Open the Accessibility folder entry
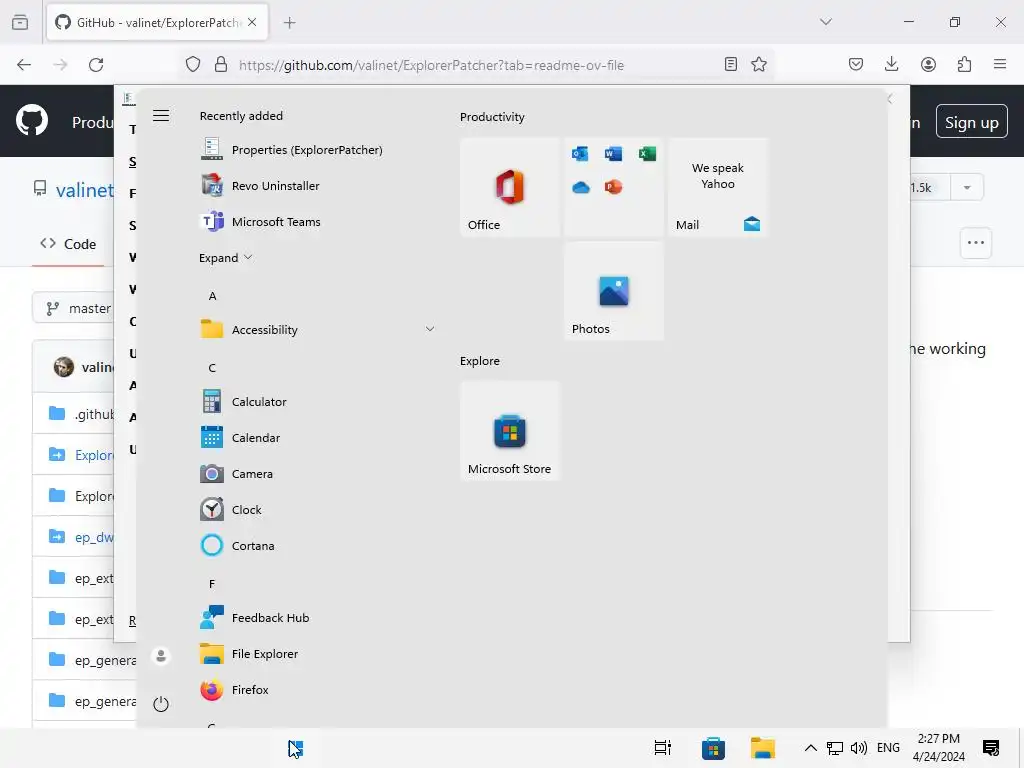The width and height of the screenshot is (1024, 768). pyautogui.click(x=317, y=330)
